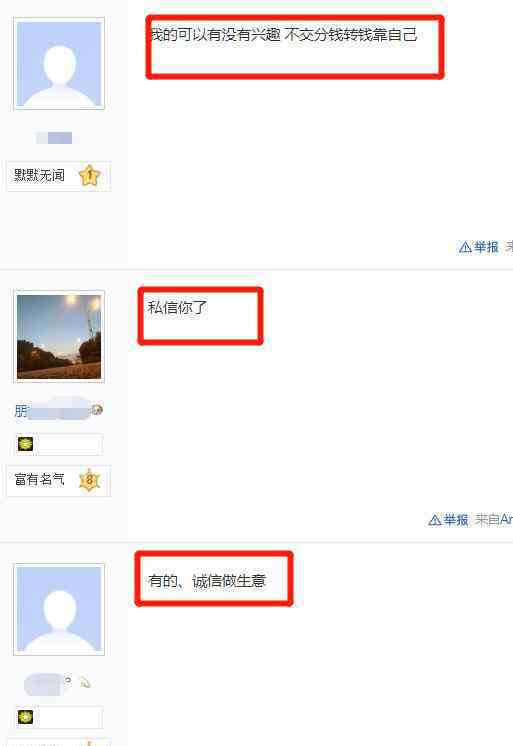Click the level 8 star badge icon
The image size is (513, 746).
pyautogui.click(x=89, y=480)
